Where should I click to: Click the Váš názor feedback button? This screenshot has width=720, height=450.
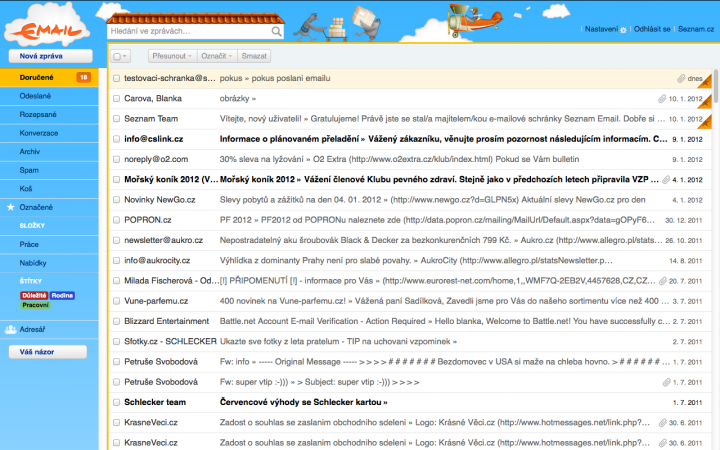pyautogui.click(x=48, y=352)
